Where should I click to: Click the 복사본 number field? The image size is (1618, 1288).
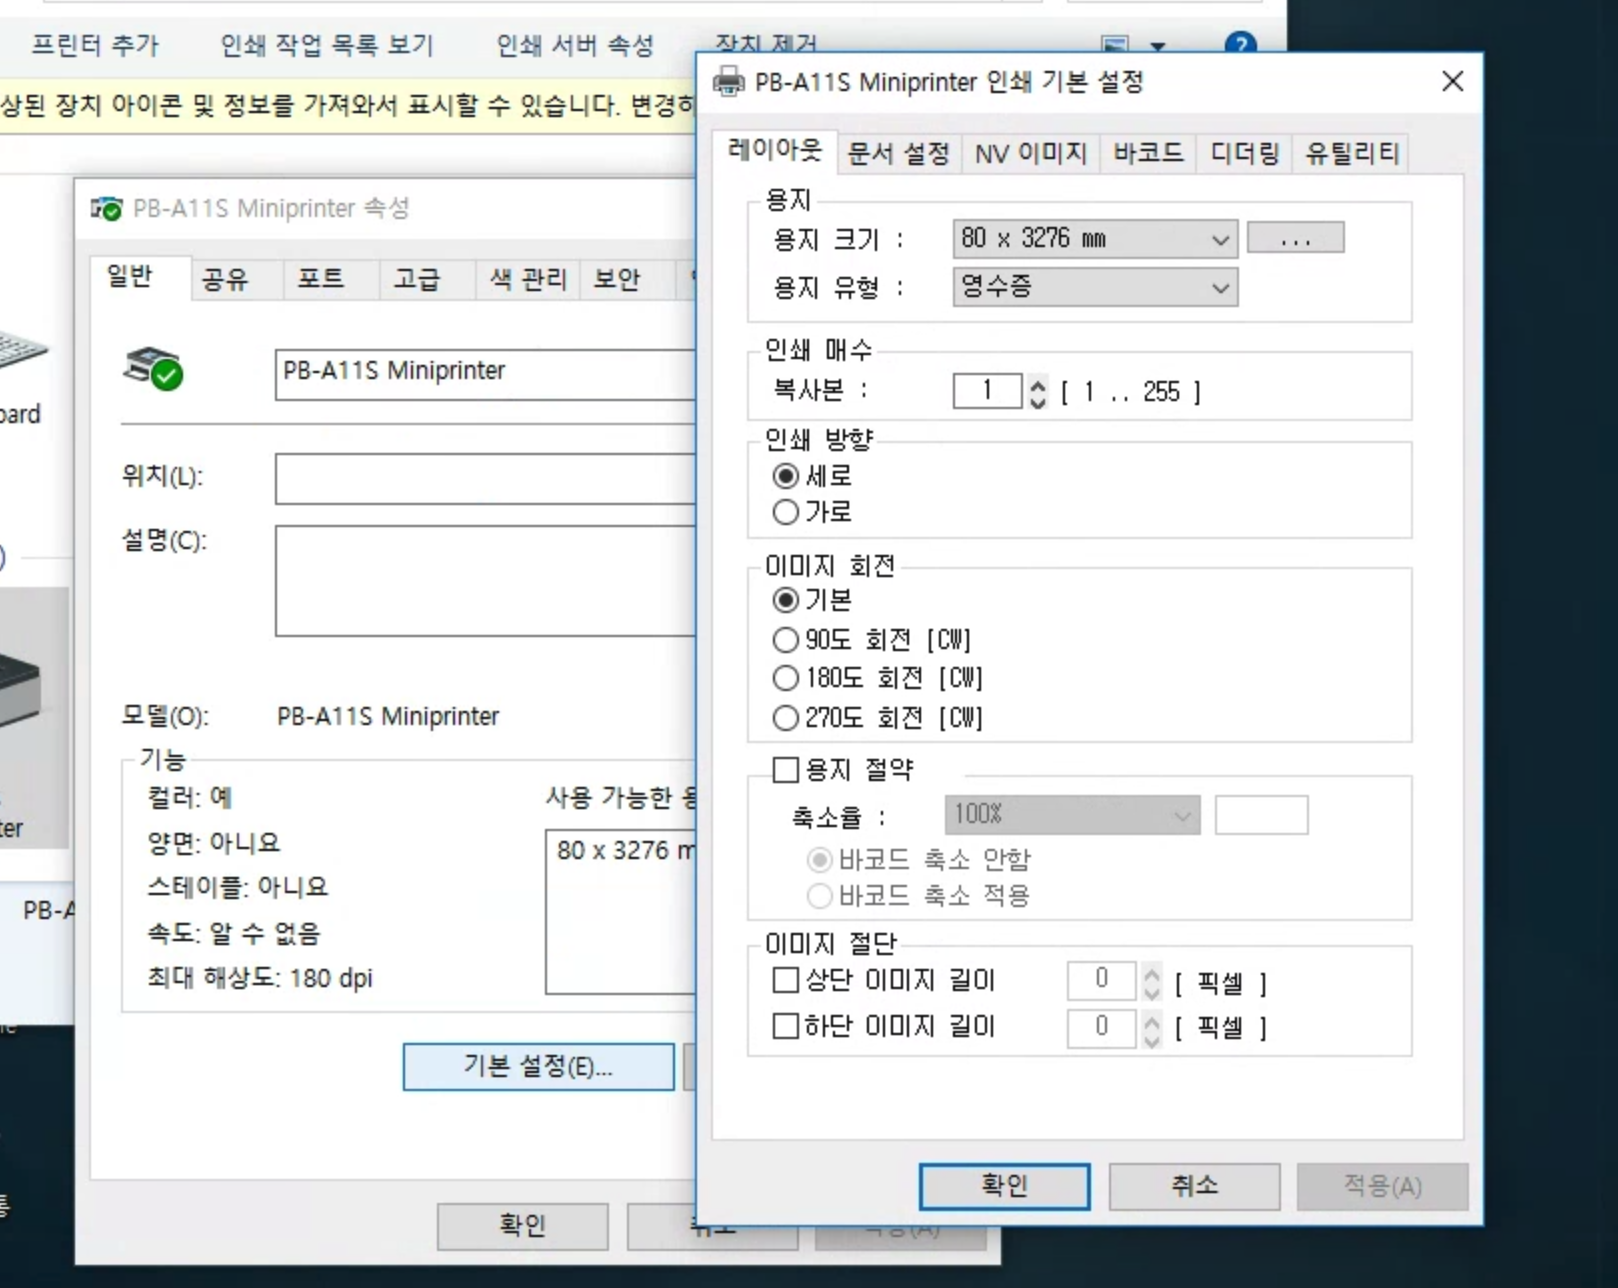(x=988, y=391)
